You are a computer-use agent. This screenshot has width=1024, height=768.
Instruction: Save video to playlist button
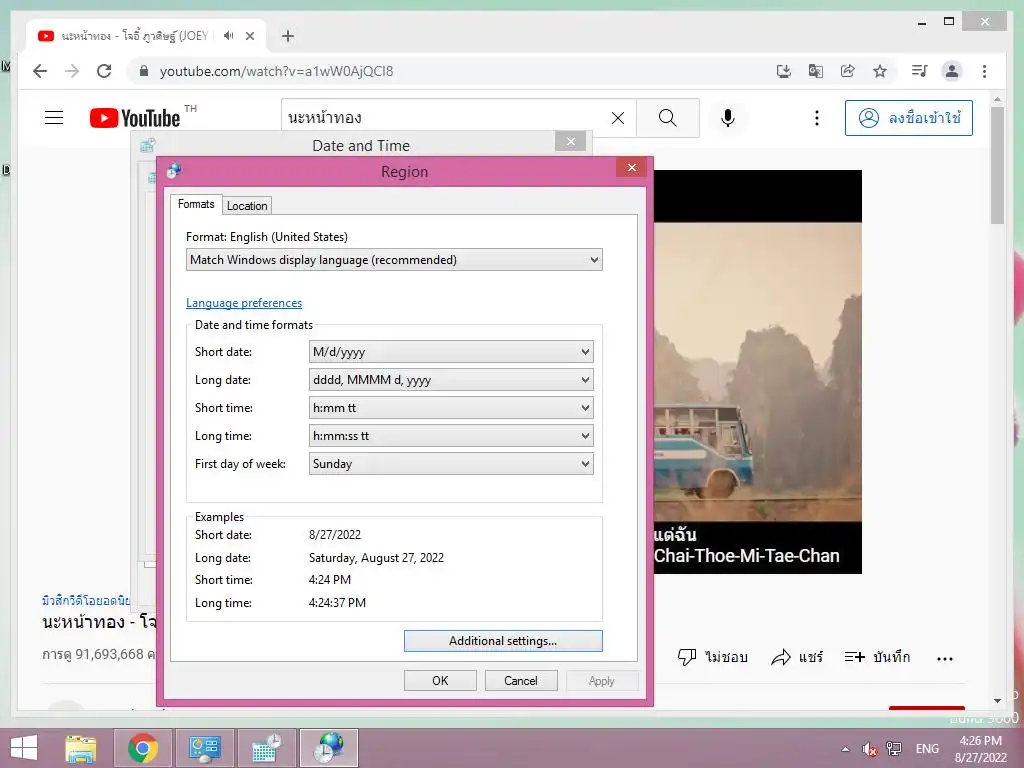click(x=877, y=657)
